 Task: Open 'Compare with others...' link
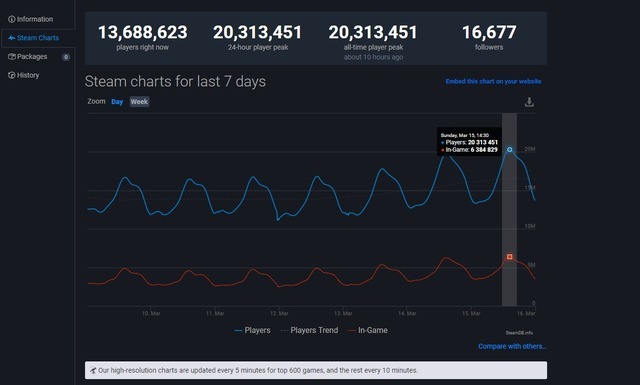(x=512, y=346)
